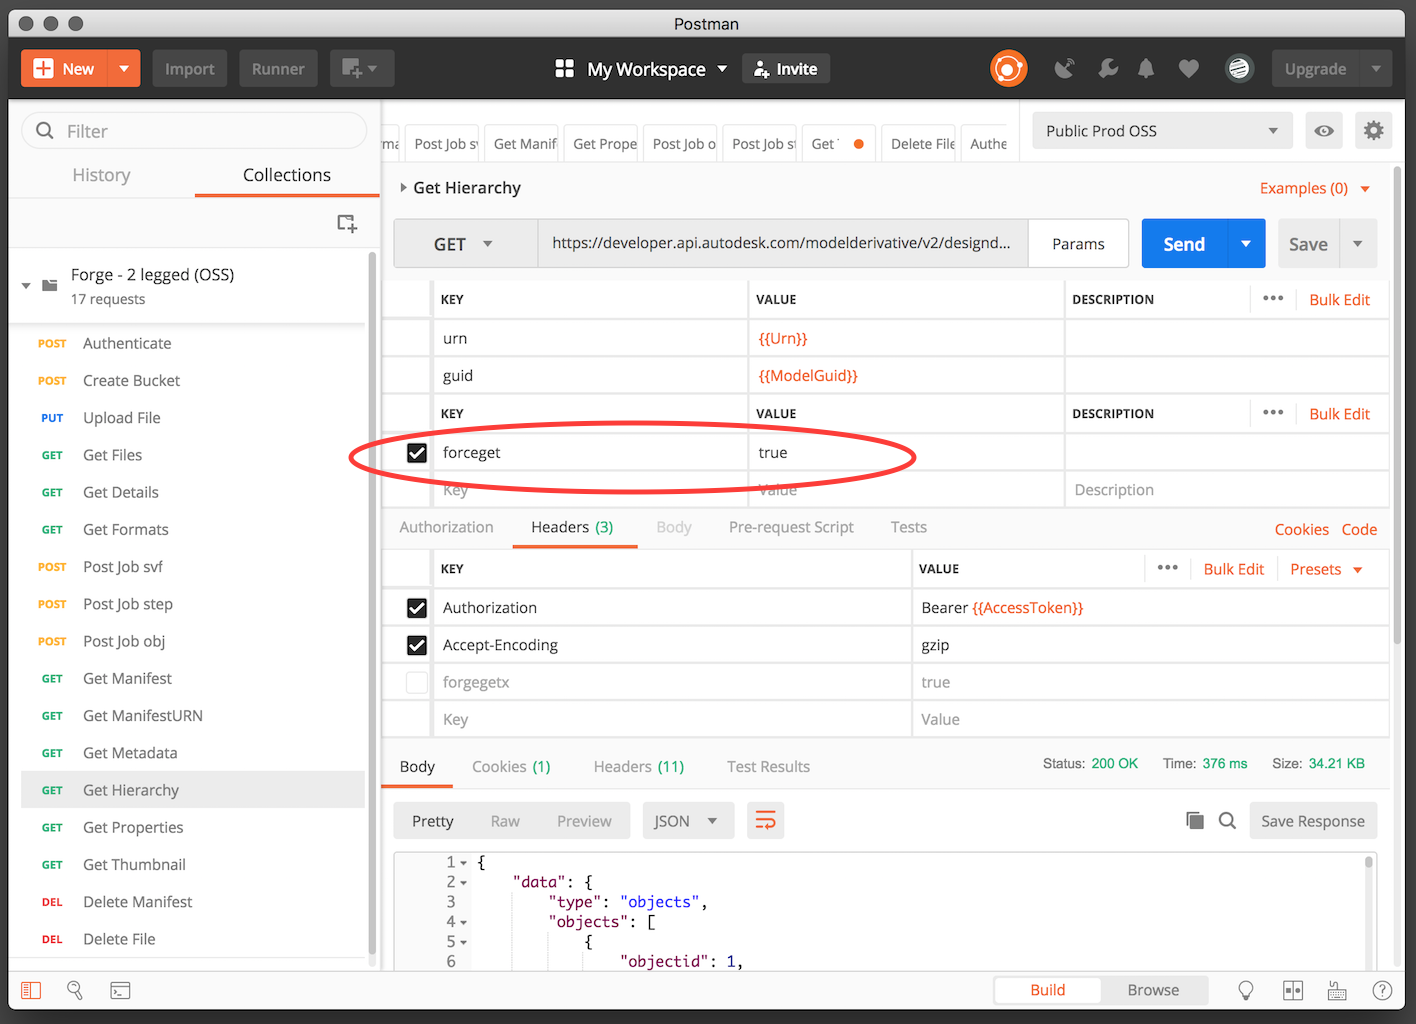The width and height of the screenshot is (1416, 1024).
Task: Switch to the History tab
Action: coord(101,175)
